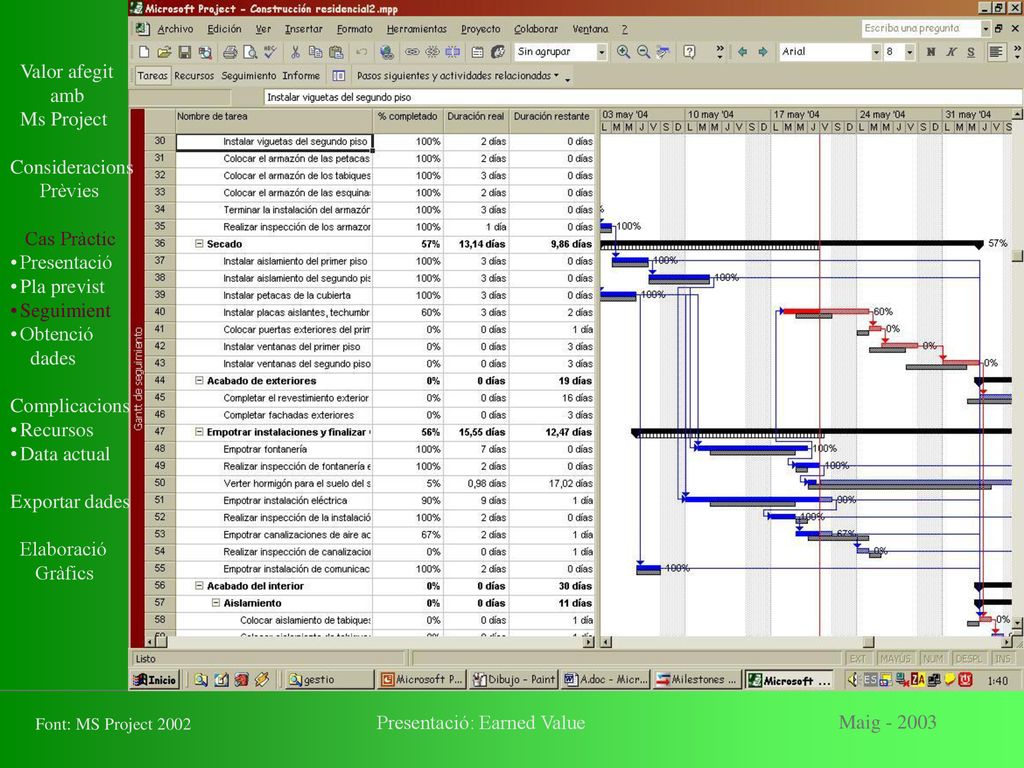Screen dimensions: 1024x768
Task: Click the Recursos project guide button
Action: [194, 76]
